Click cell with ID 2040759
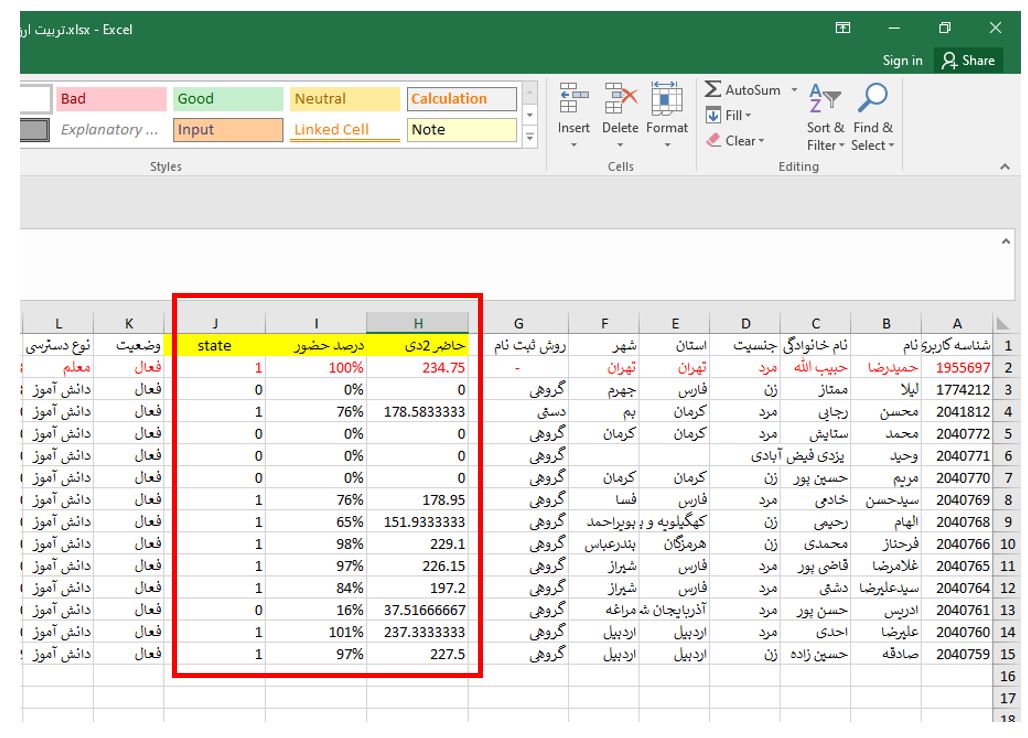 (x=957, y=654)
